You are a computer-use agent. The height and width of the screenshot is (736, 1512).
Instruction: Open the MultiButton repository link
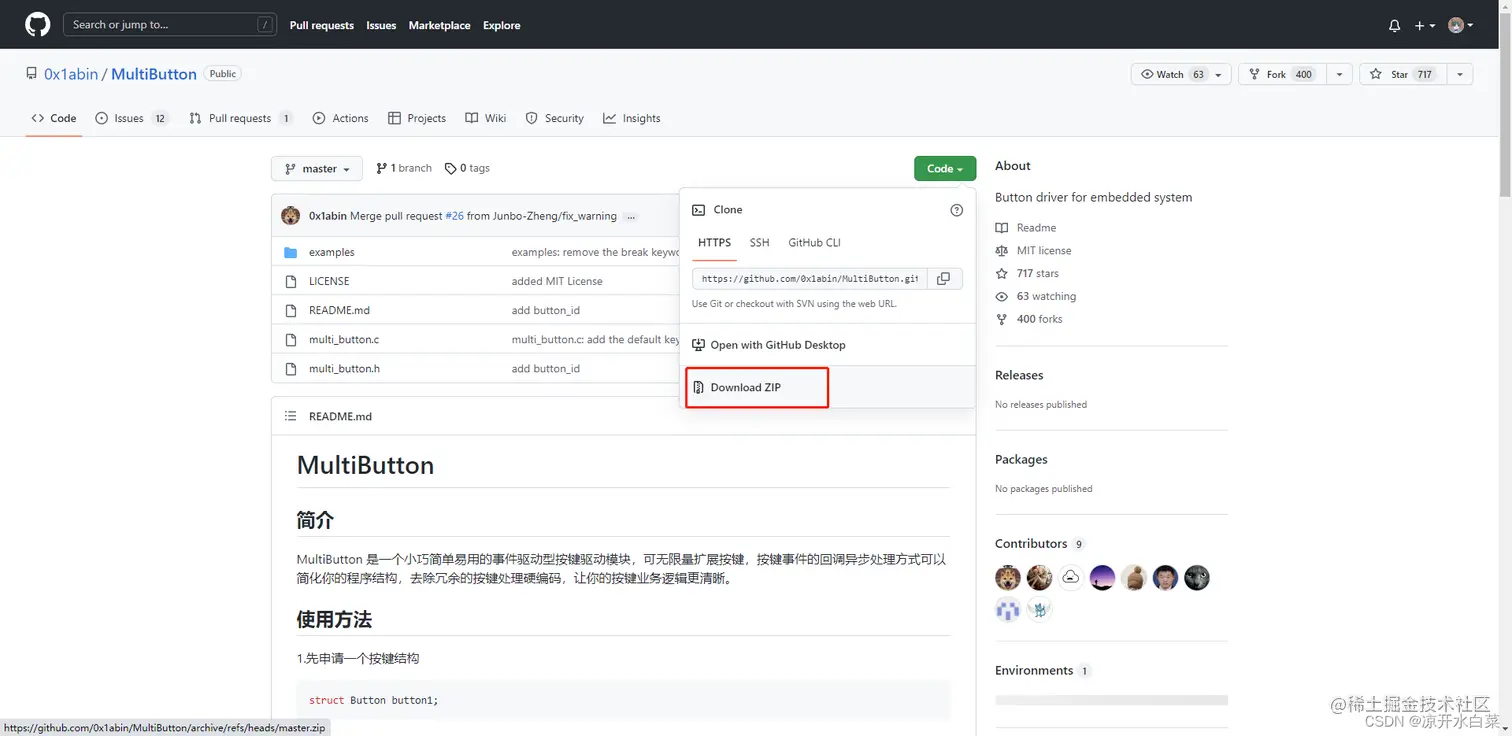153,75
